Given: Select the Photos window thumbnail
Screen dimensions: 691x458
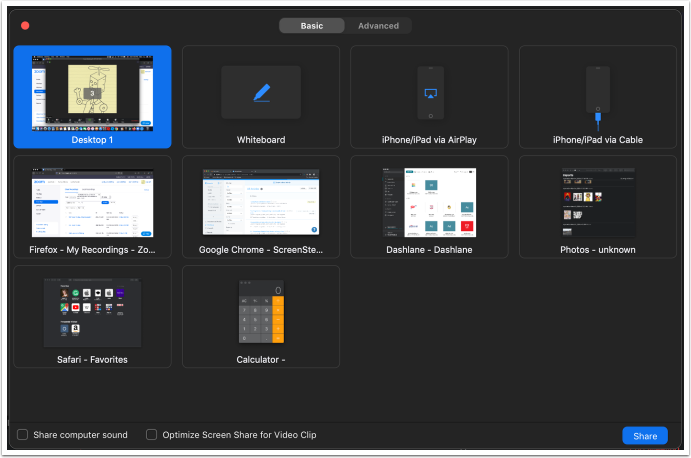Looking at the screenshot, I should click(598, 202).
